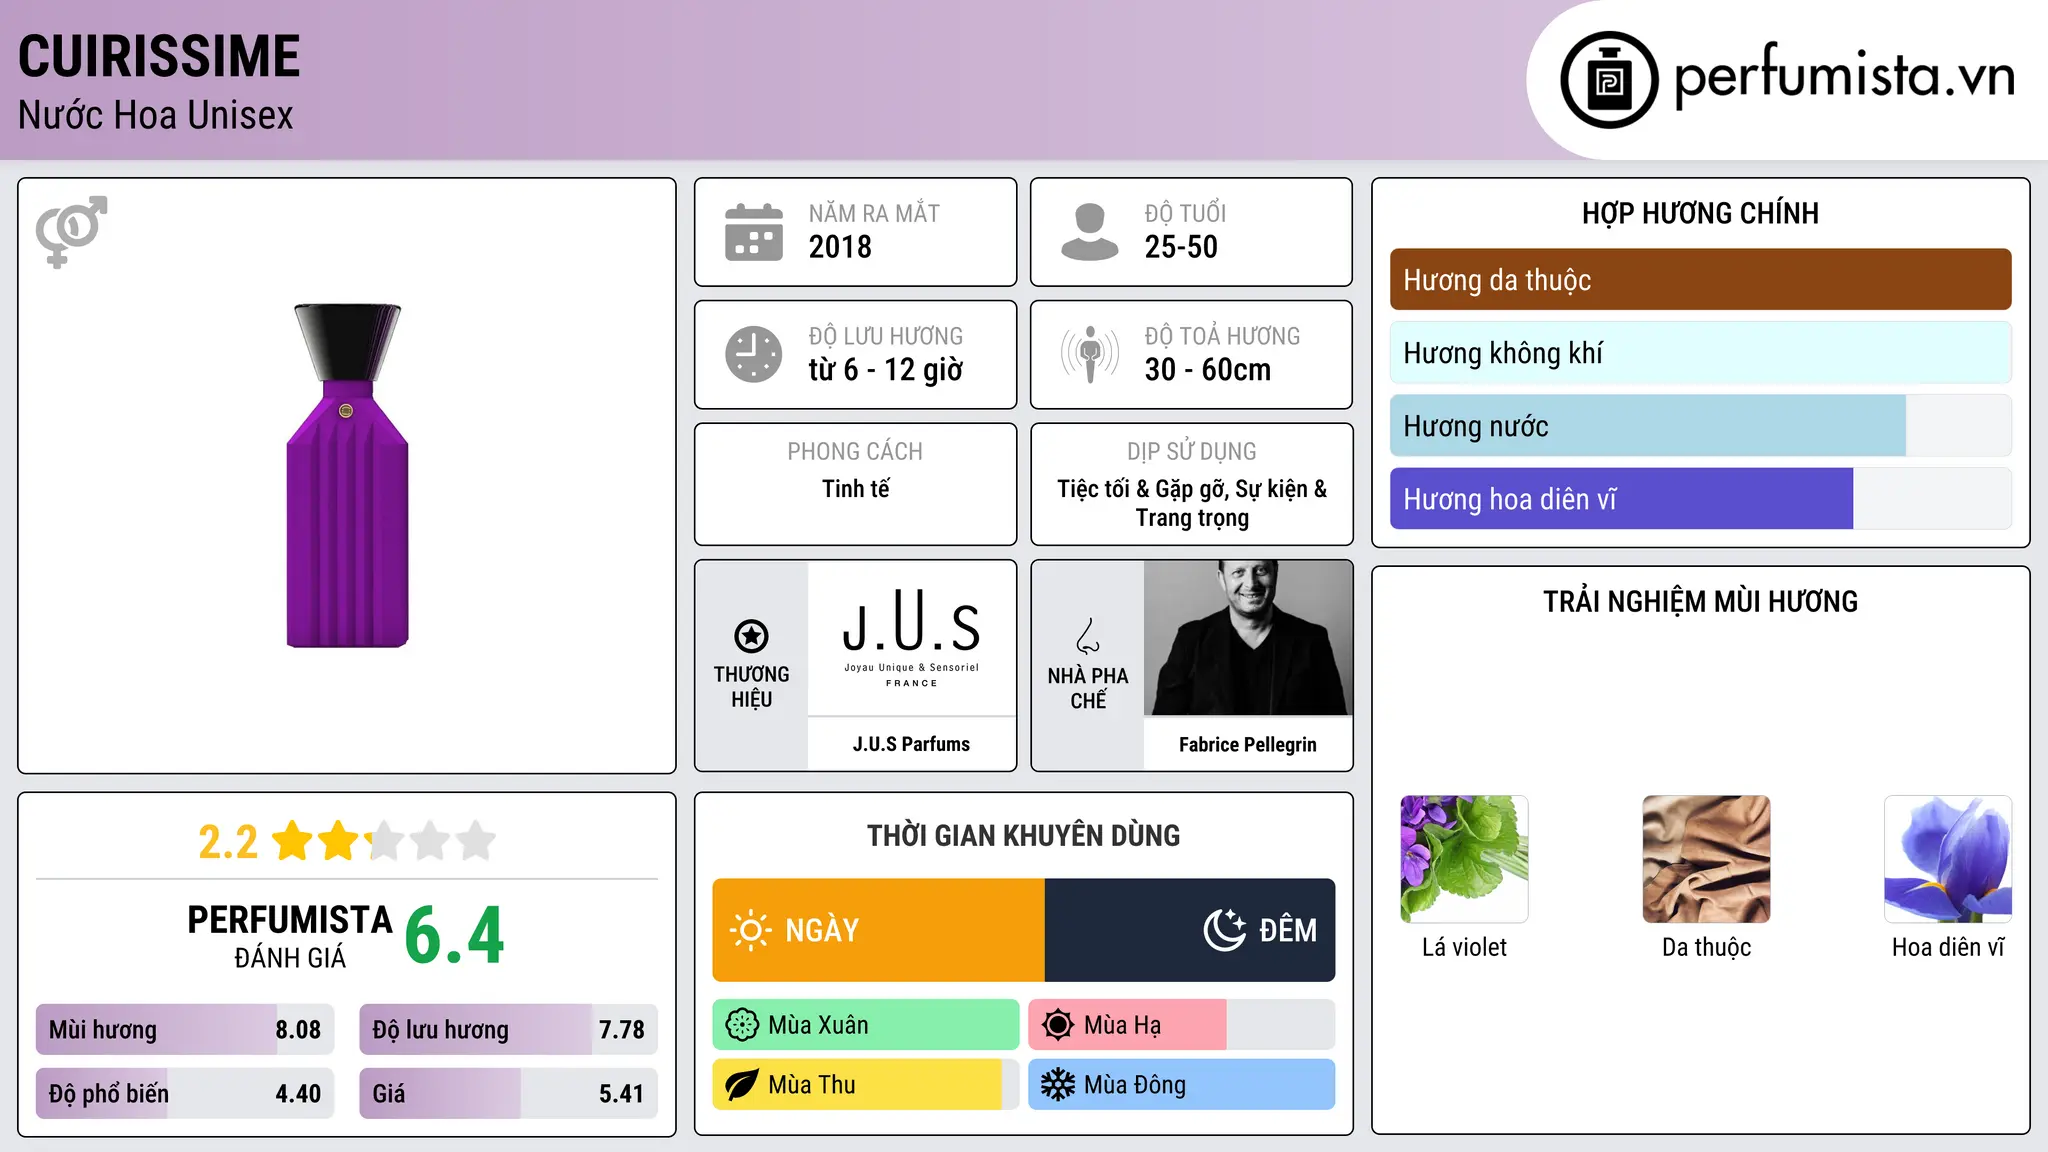
Task: Click the Mùi hương score bar
Action: (x=185, y=1030)
